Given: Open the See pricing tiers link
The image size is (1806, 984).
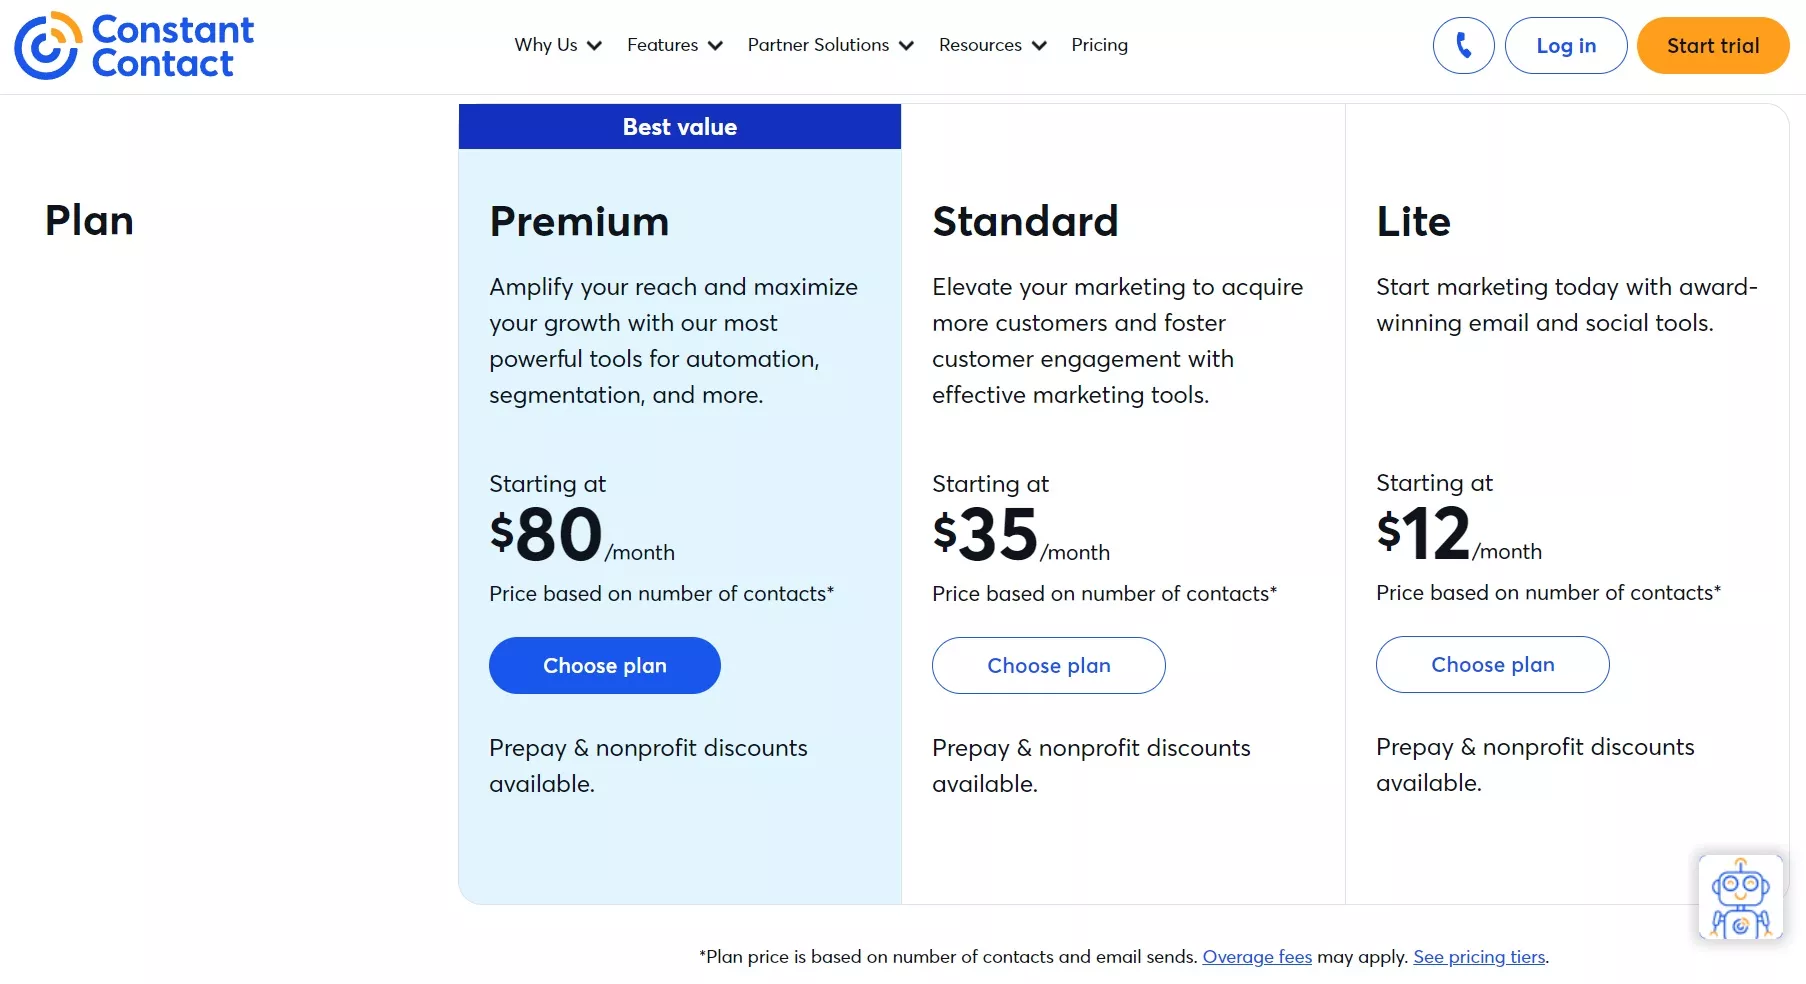Looking at the screenshot, I should 1478,957.
